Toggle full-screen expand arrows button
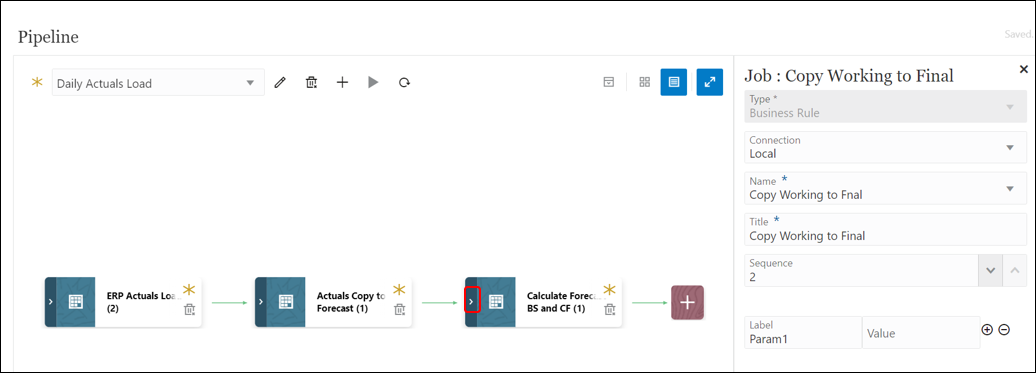The width and height of the screenshot is (1036, 373). [x=710, y=82]
